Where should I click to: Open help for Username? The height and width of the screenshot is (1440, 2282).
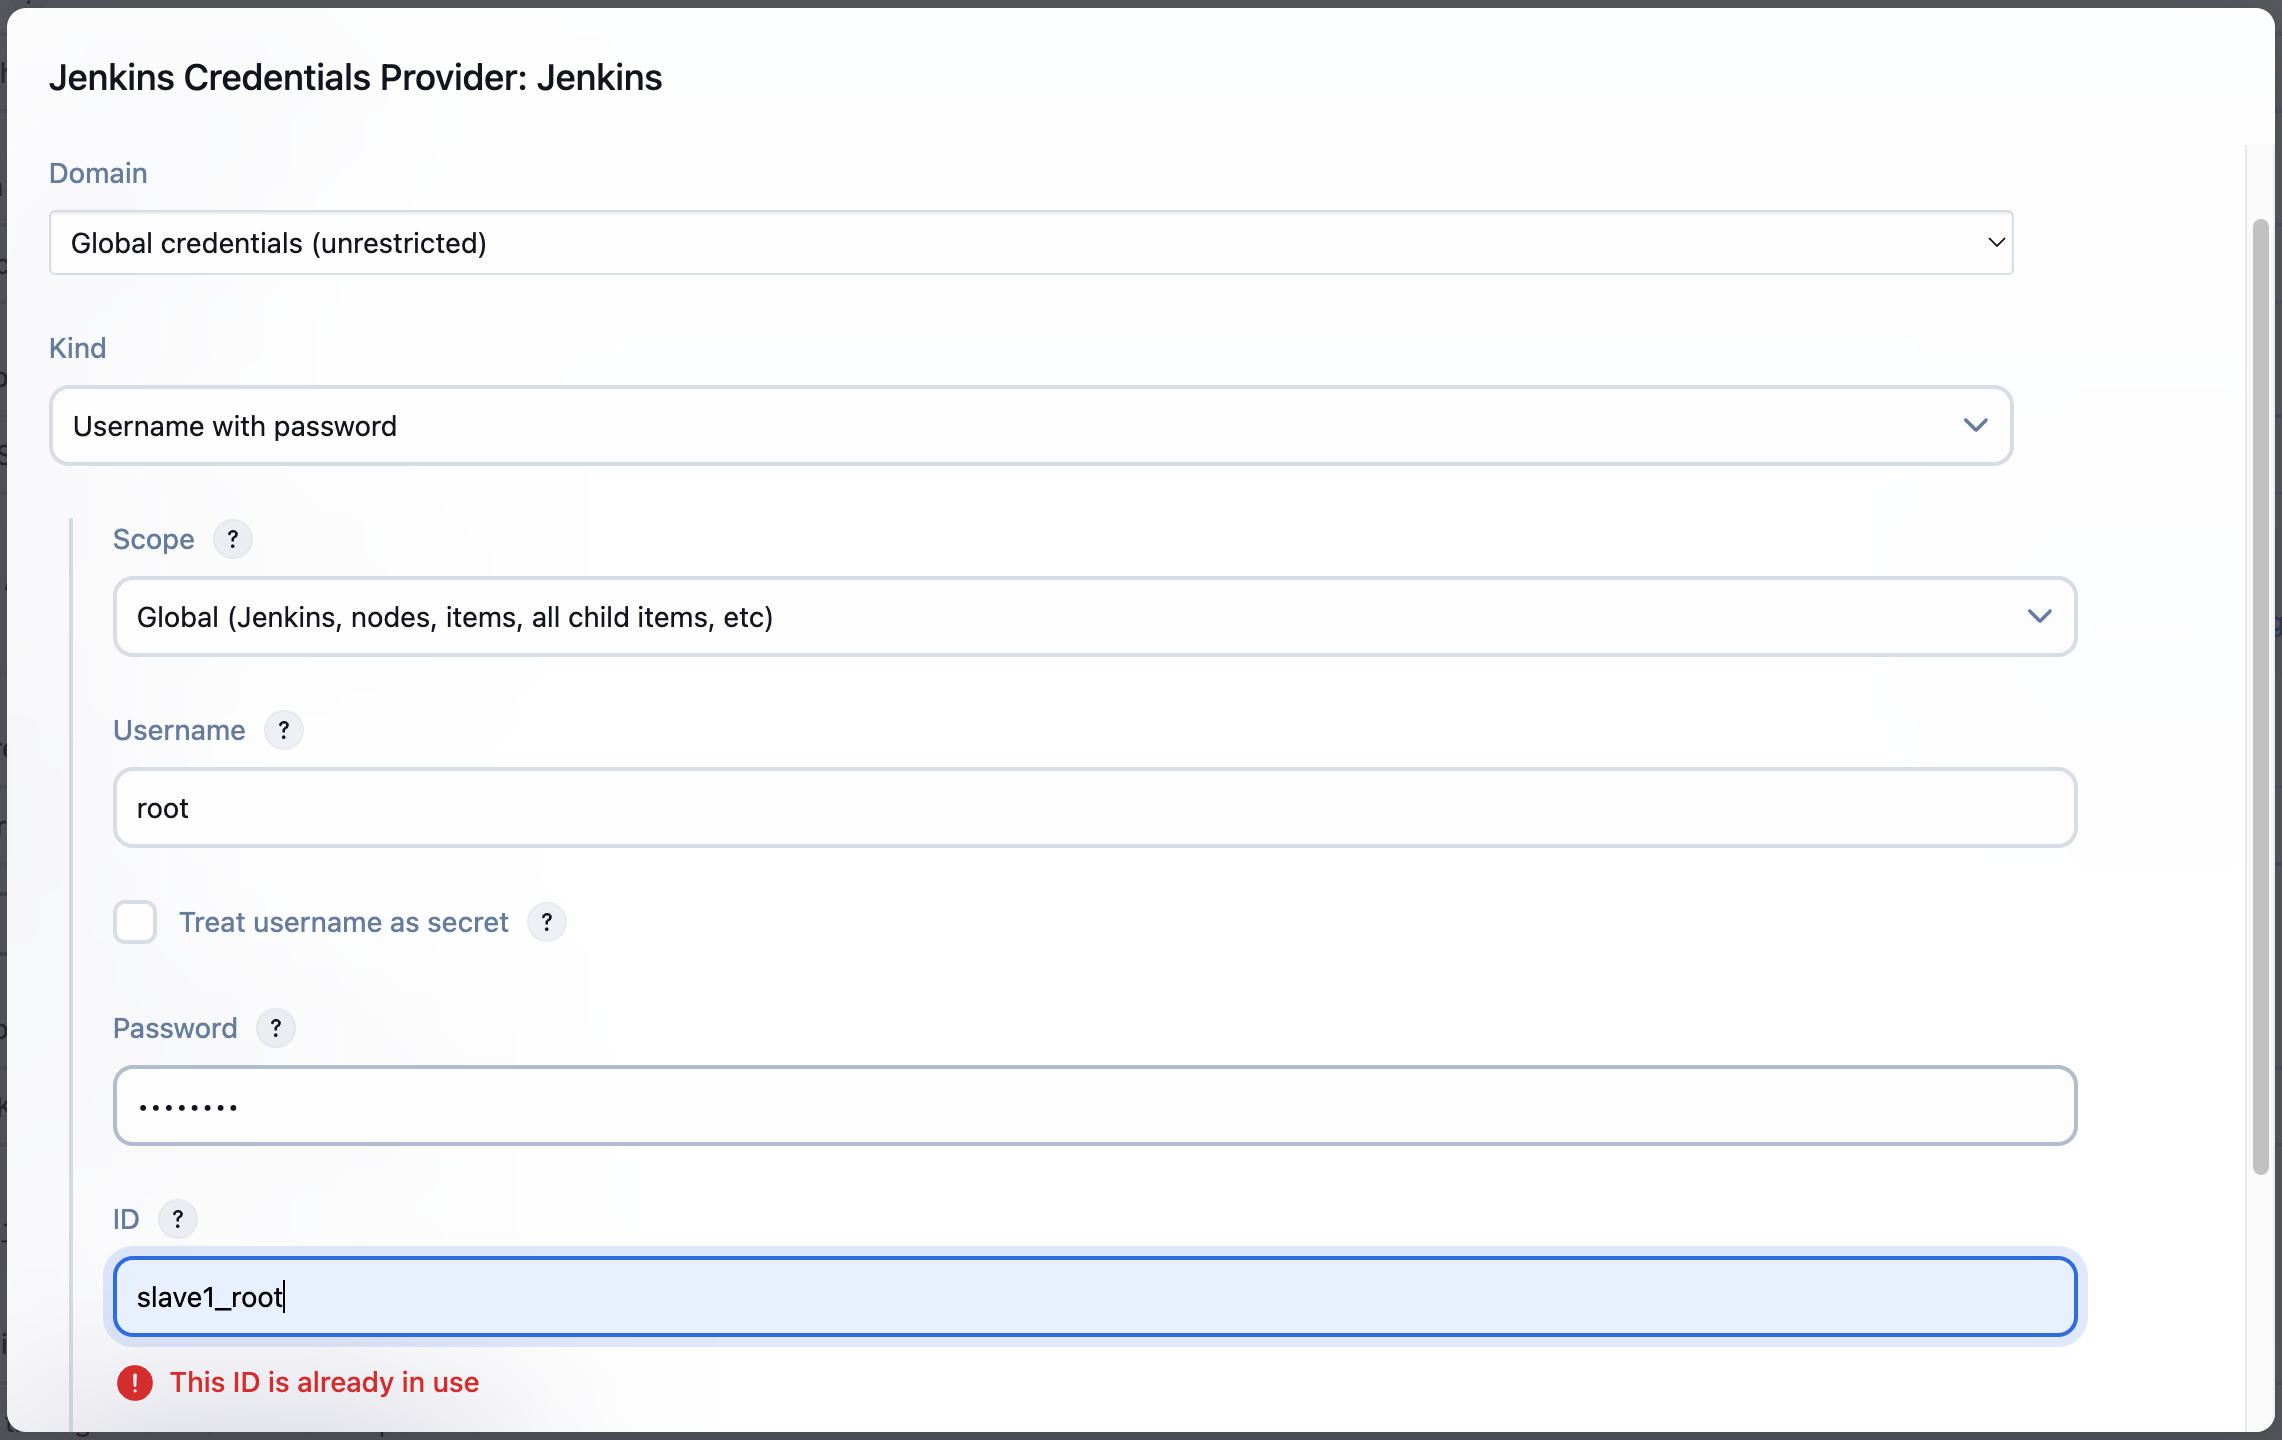tap(284, 730)
